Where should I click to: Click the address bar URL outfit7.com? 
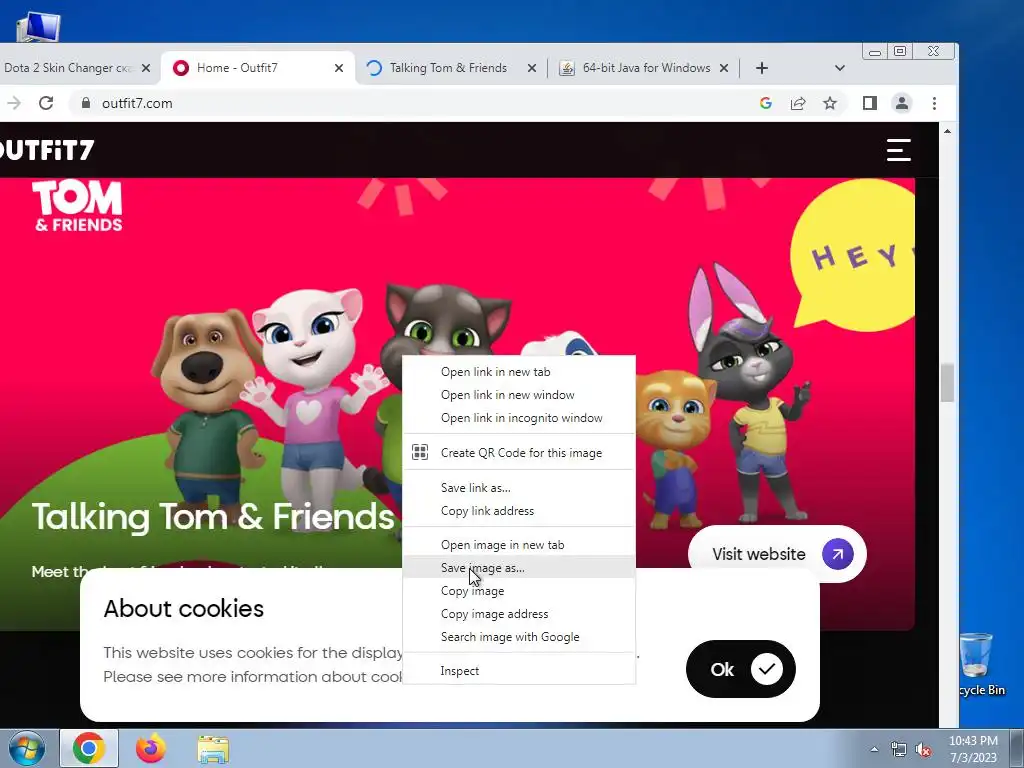pyautogui.click(x=137, y=103)
